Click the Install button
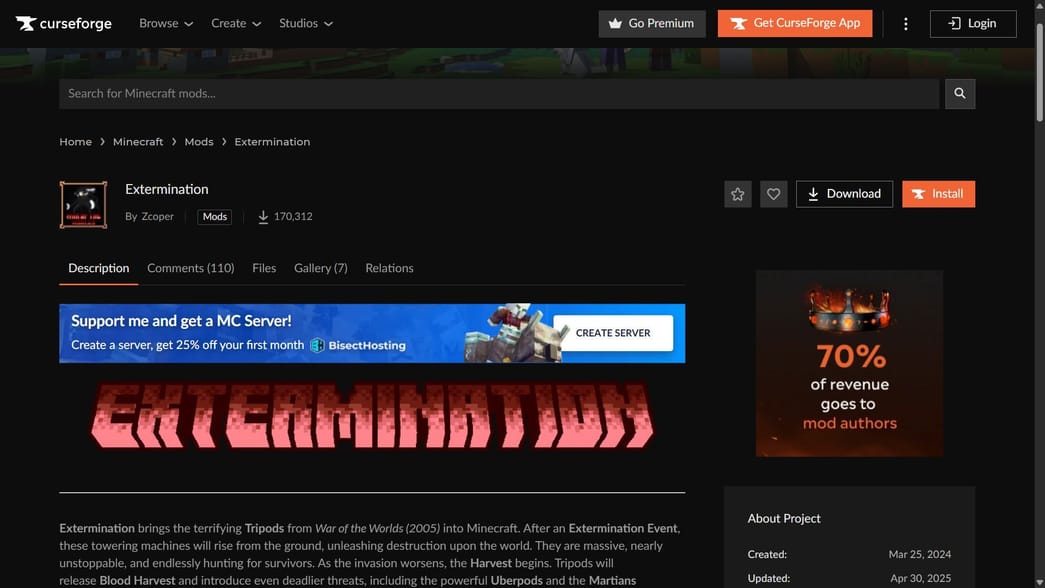The height and width of the screenshot is (588, 1045). click(x=938, y=193)
